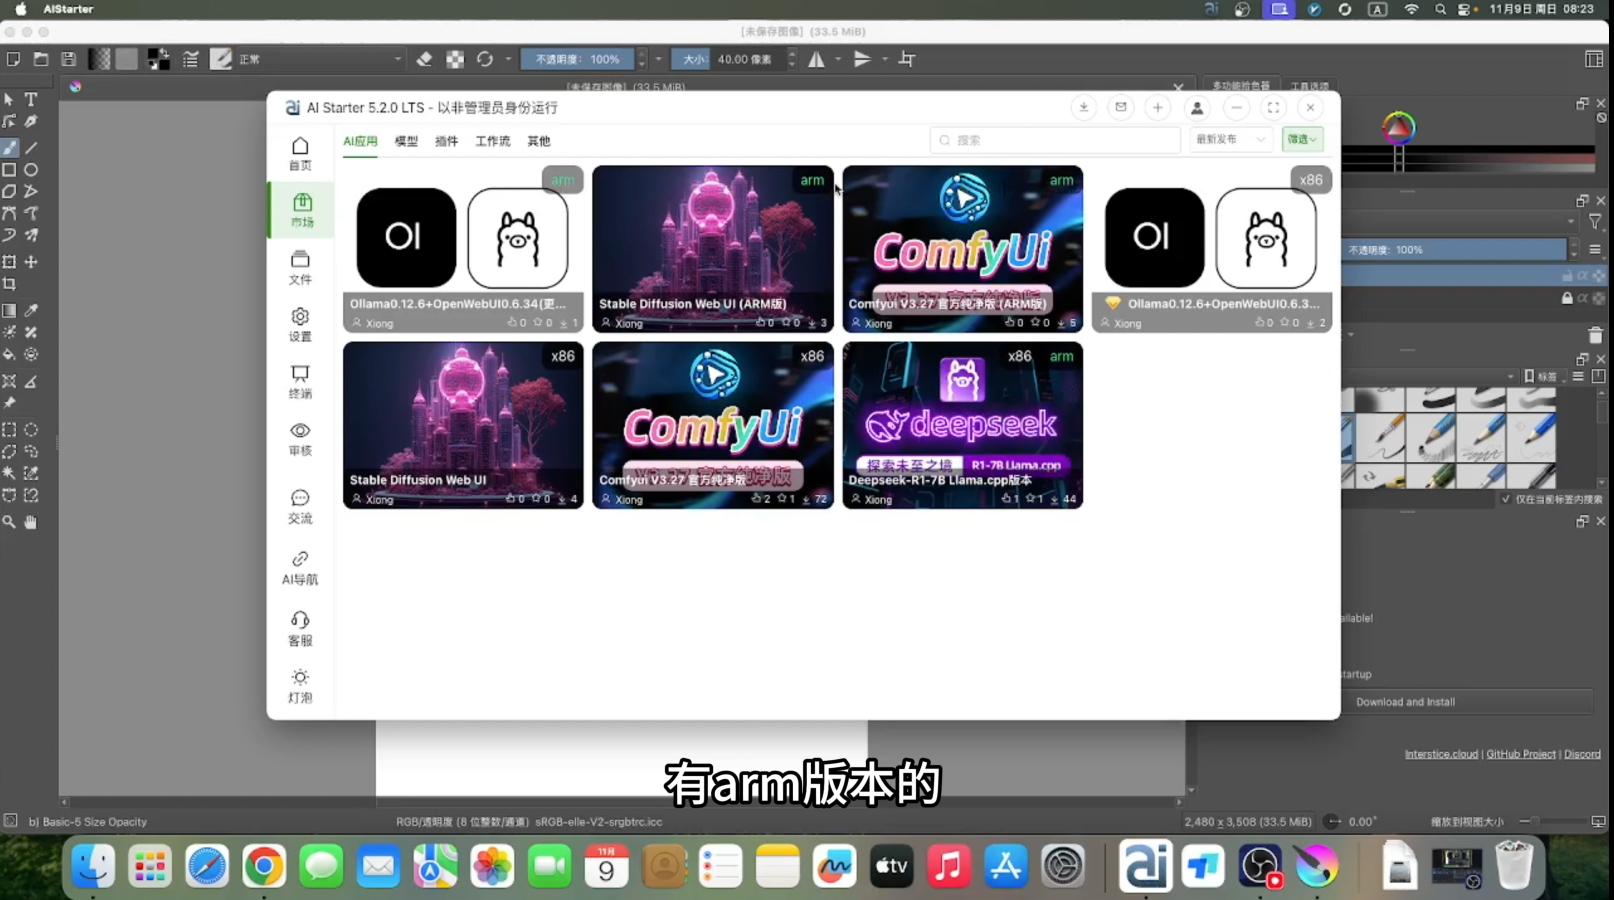Delete layer with trash icon in Layers panel
Image resolution: width=1614 pixels, height=900 pixels.
(x=1595, y=335)
